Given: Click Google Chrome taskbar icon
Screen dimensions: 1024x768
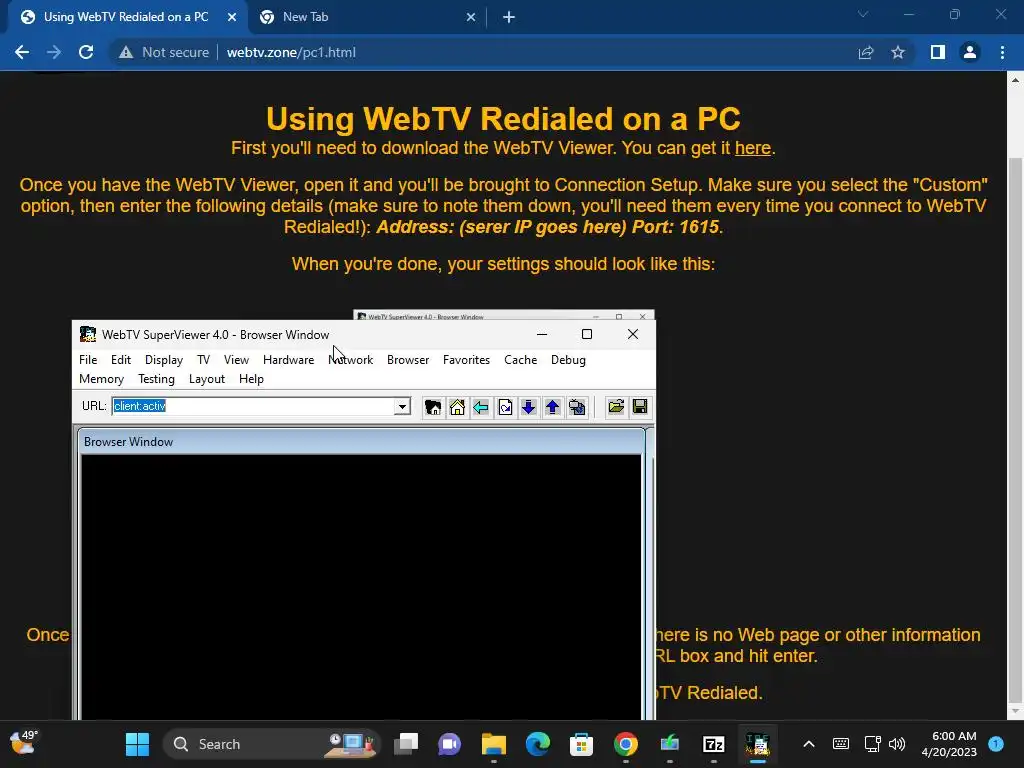Looking at the screenshot, I should (626, 744).
